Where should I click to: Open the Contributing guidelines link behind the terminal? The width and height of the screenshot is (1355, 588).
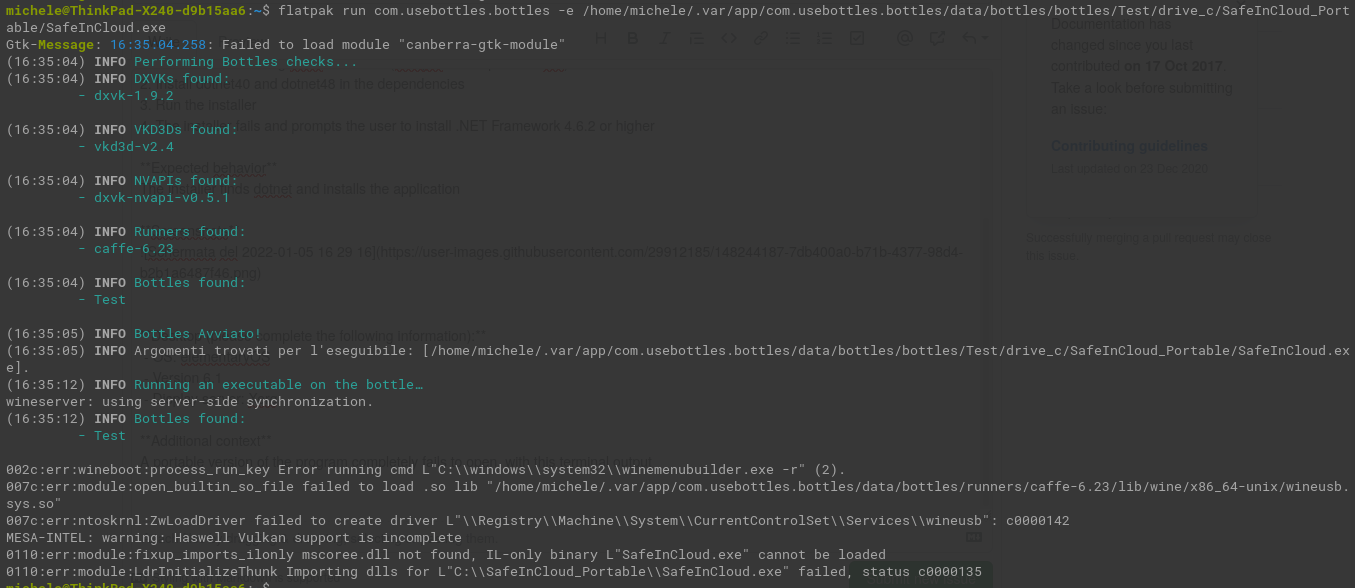(1129, 146)
